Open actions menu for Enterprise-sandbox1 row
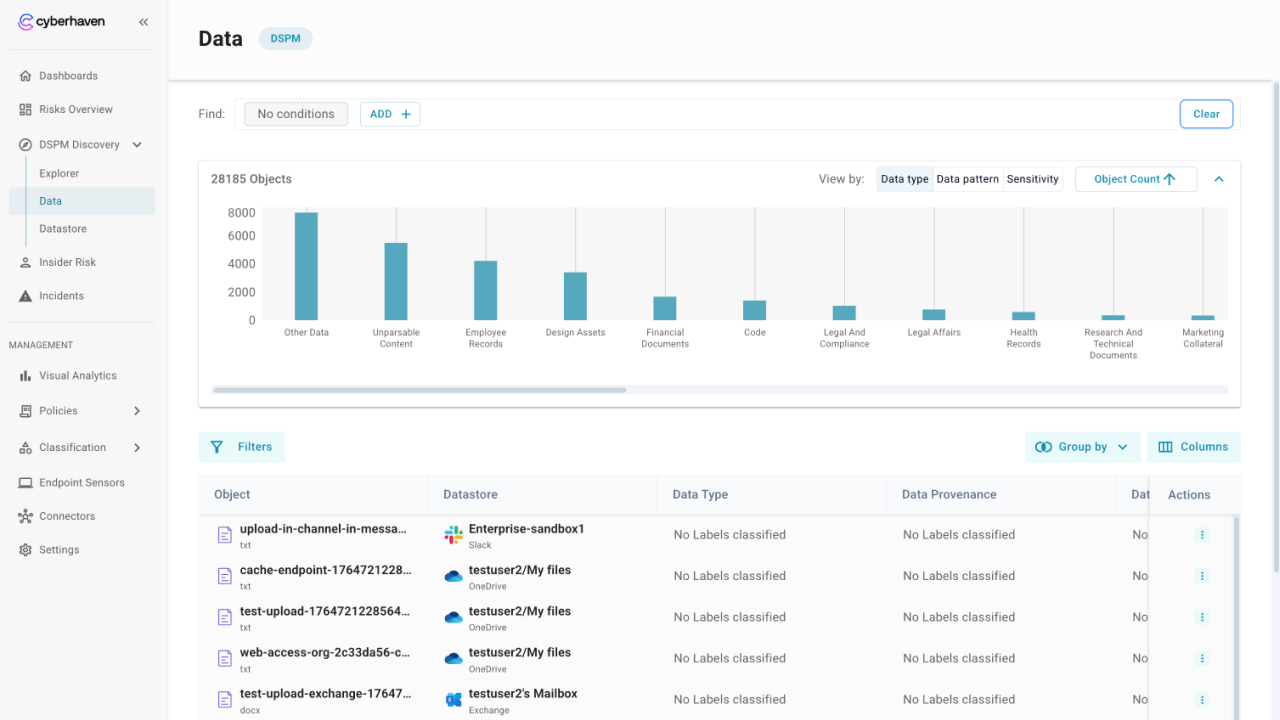 [1202, 535]
